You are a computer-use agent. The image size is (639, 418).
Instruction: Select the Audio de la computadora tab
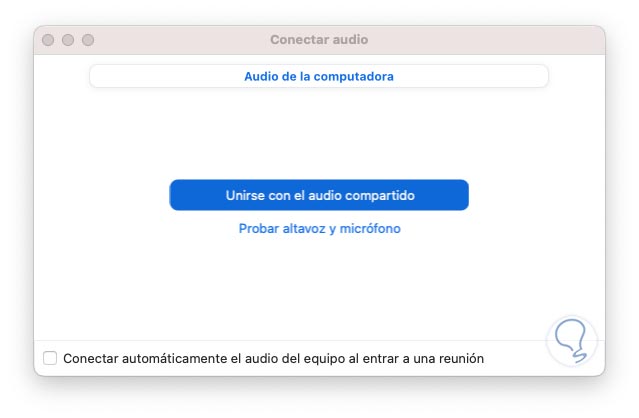click(319, 76)
